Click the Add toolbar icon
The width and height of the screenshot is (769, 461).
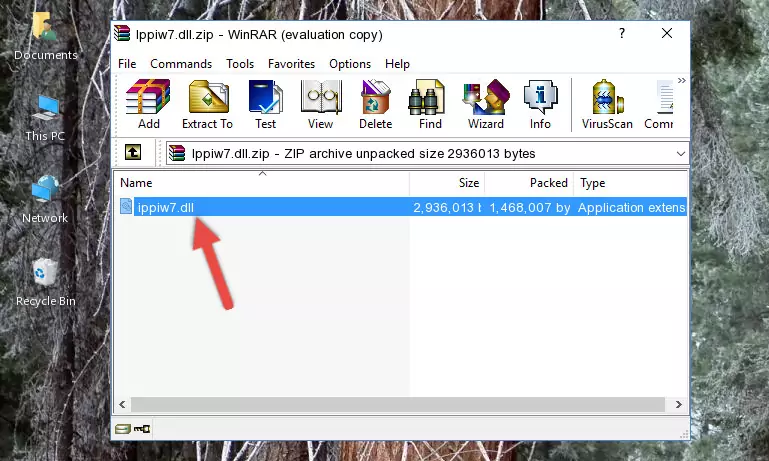pyautogui.click(x=148, y=104)
